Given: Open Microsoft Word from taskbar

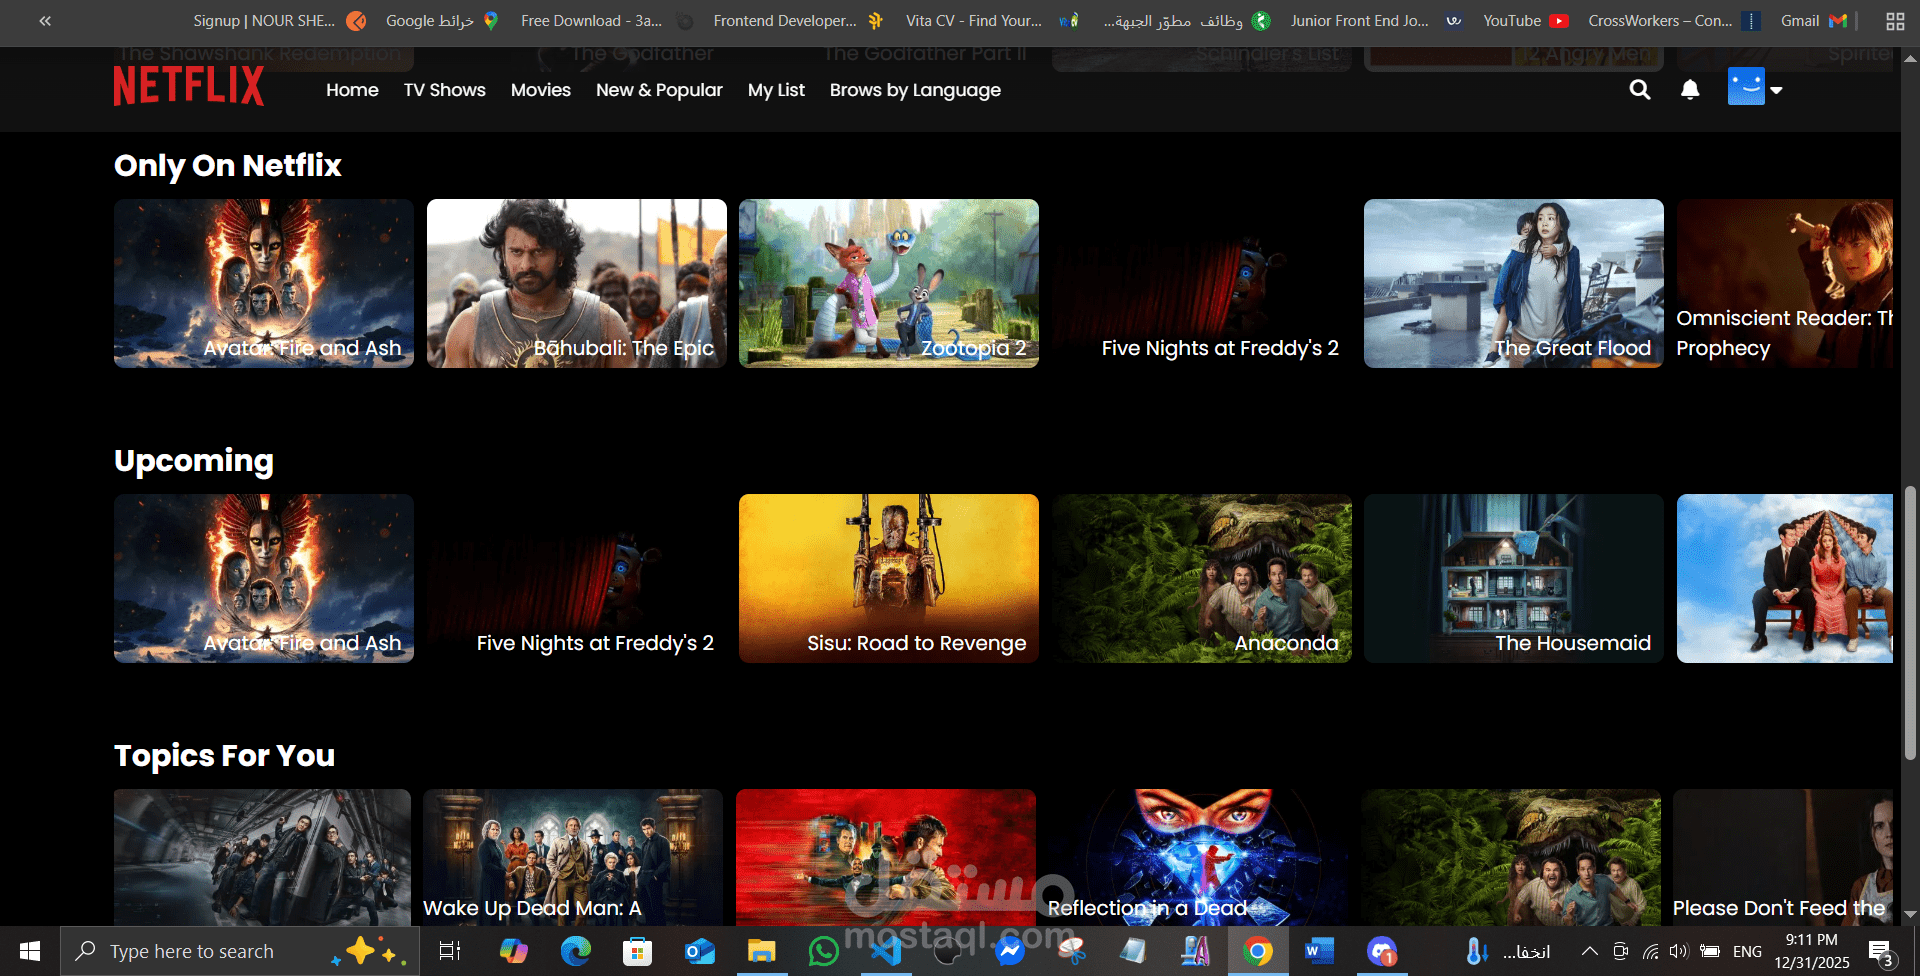Looking at the screenshot, I should click(x=1319, y=951).
